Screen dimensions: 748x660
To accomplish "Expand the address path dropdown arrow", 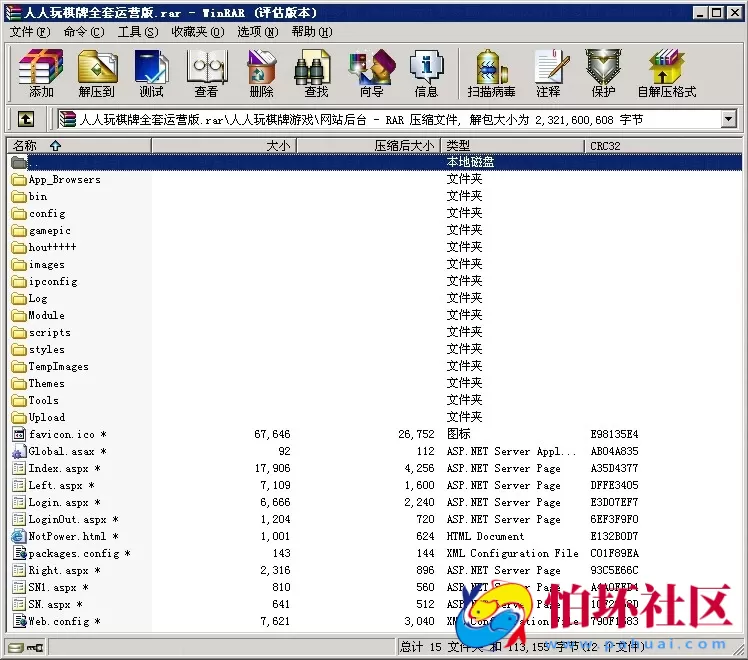I will (x=728, y=119).
